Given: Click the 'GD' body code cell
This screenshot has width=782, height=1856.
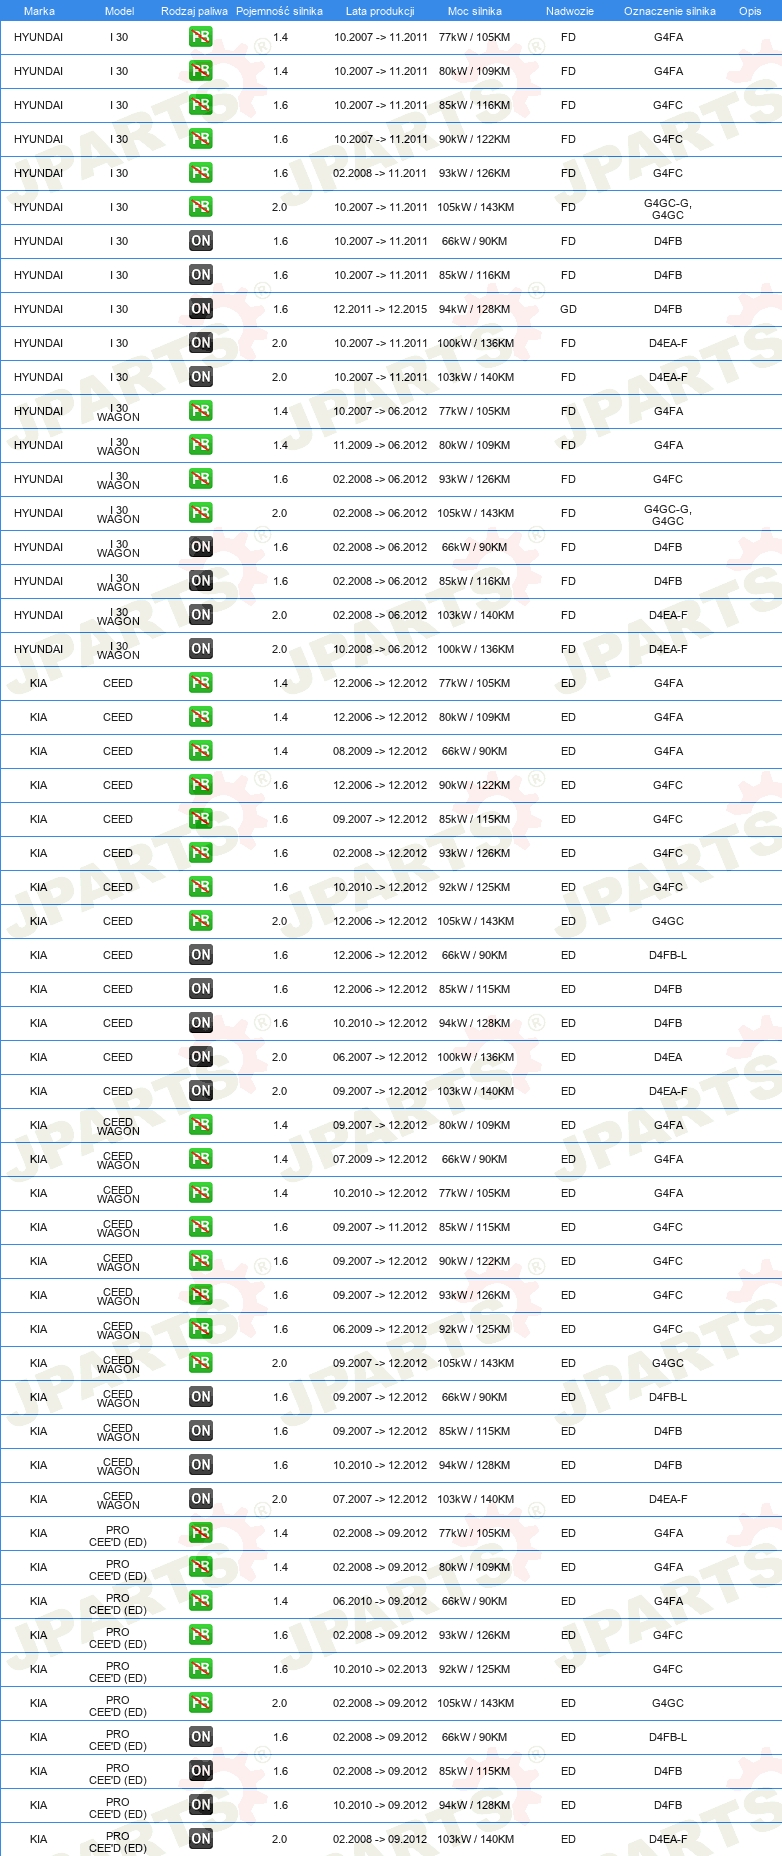Looking at the screenshot, I should 568,309.
